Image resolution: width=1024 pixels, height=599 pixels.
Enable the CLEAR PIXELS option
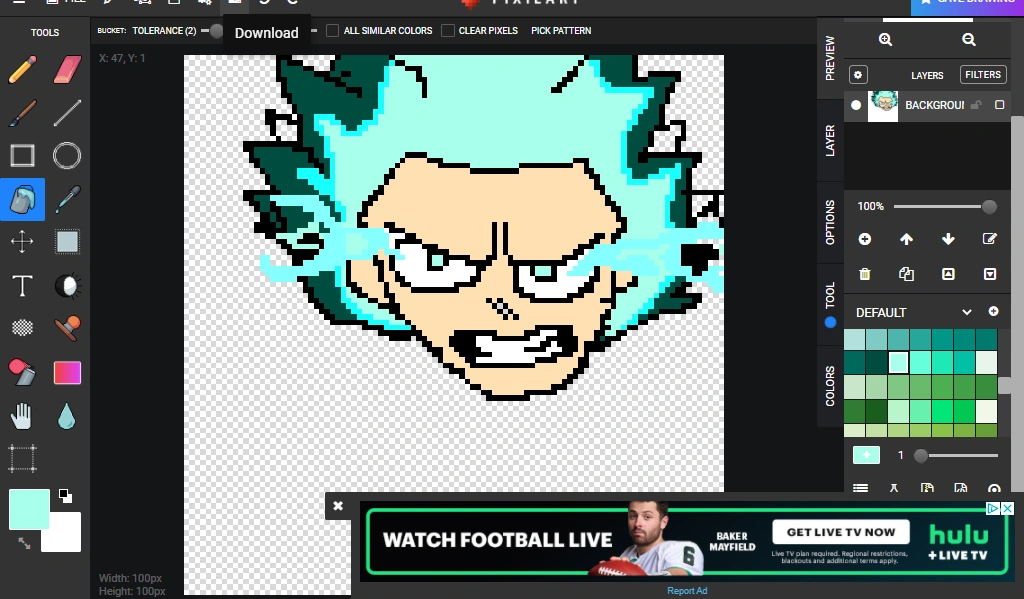tap(446, 30)
